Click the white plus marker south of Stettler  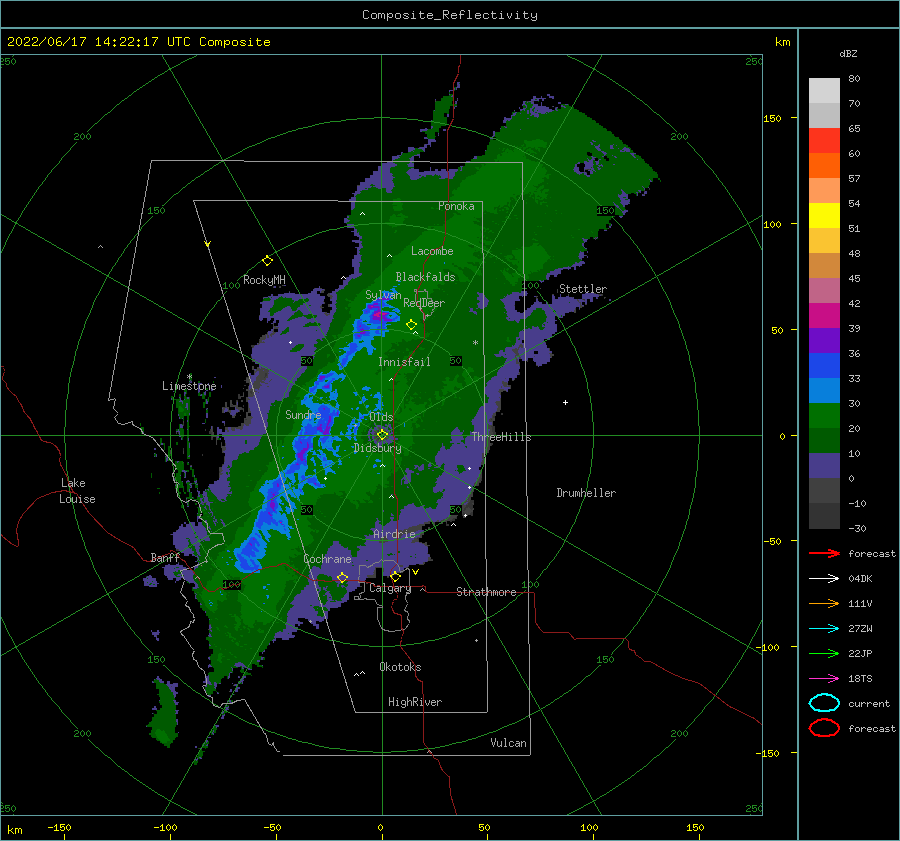coord(565,402)
